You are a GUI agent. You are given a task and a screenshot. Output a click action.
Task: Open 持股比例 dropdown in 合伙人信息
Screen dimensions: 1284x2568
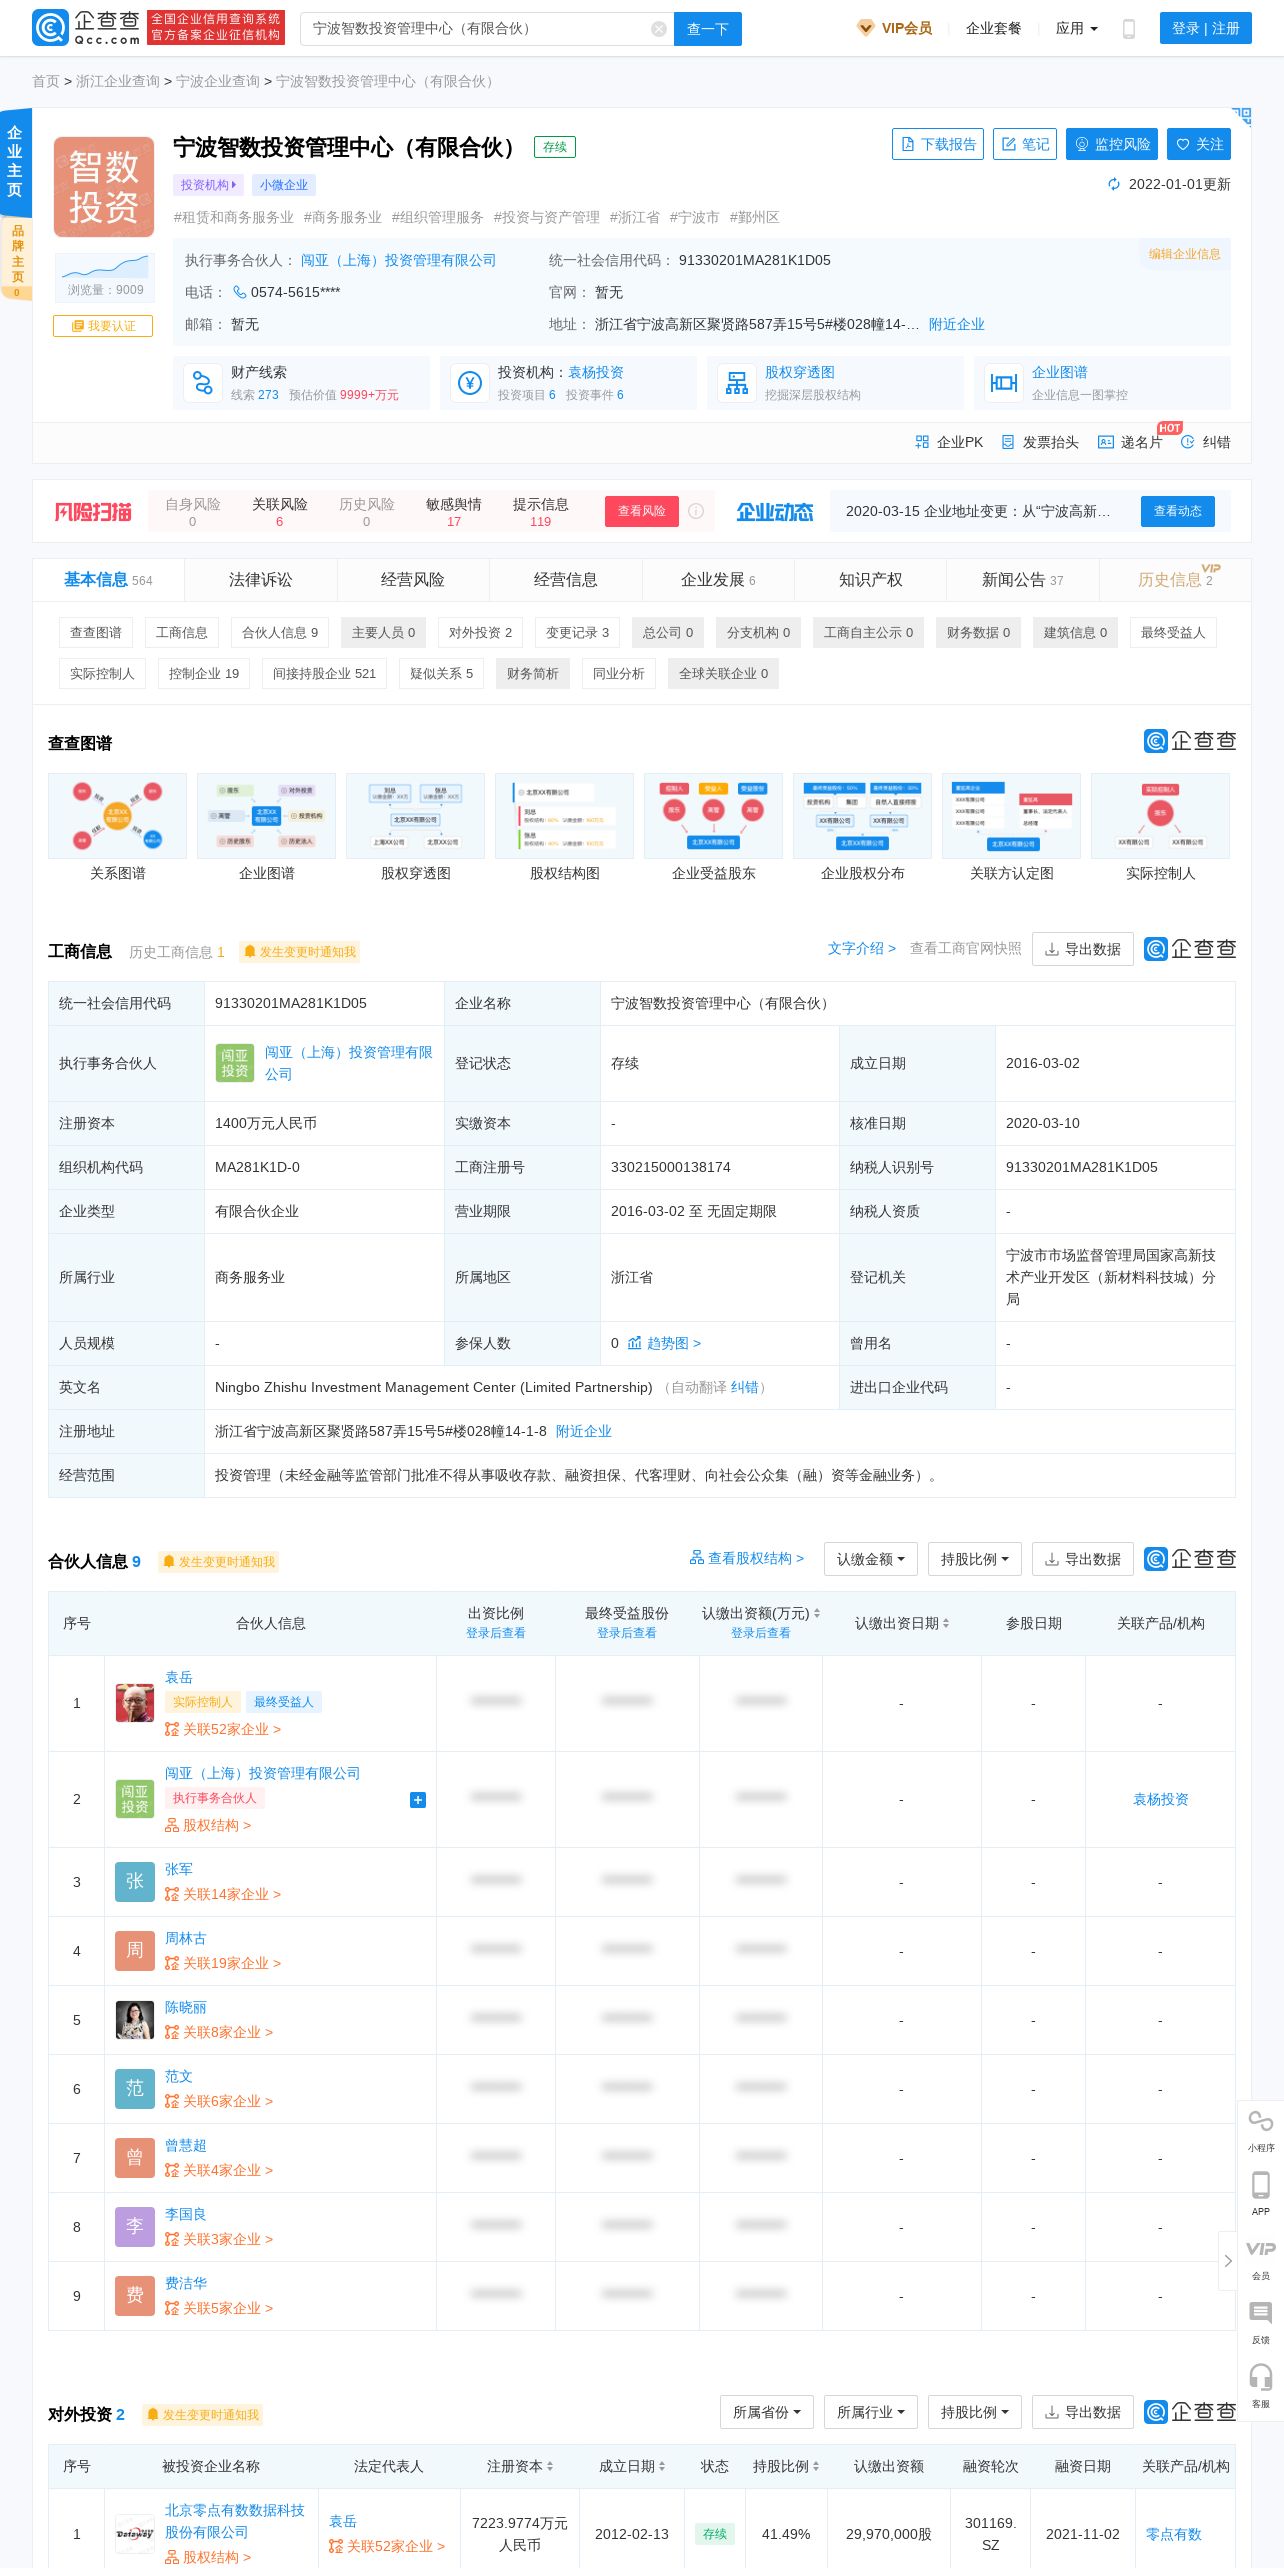tap(975, 1559)
